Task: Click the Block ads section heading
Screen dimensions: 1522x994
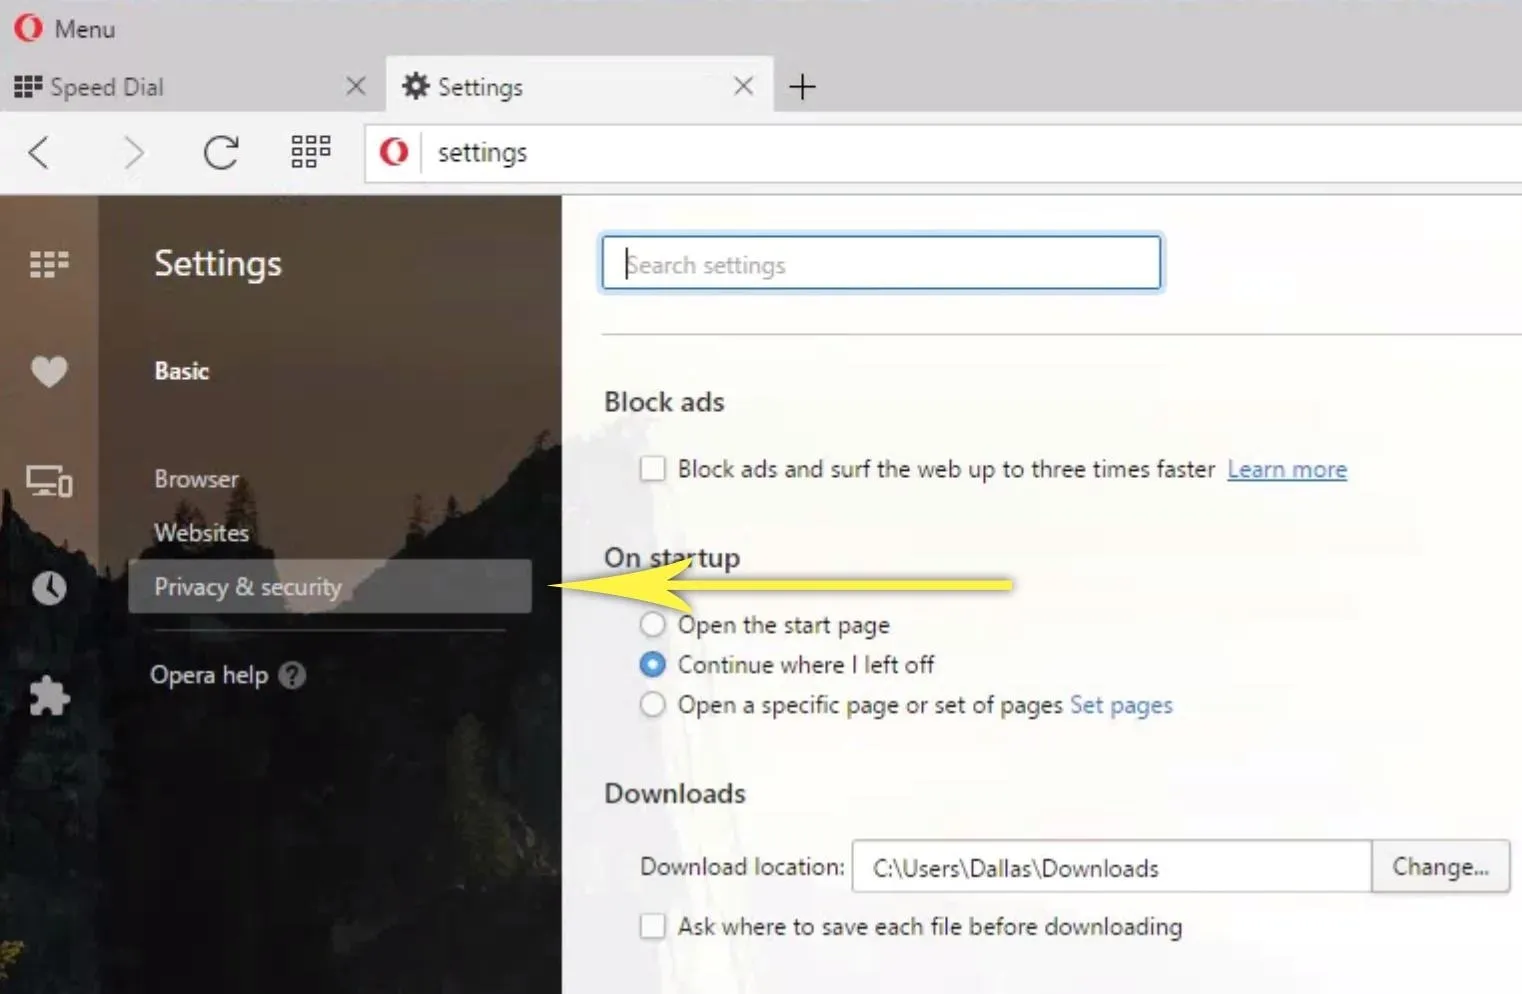Action: [664, 402]
